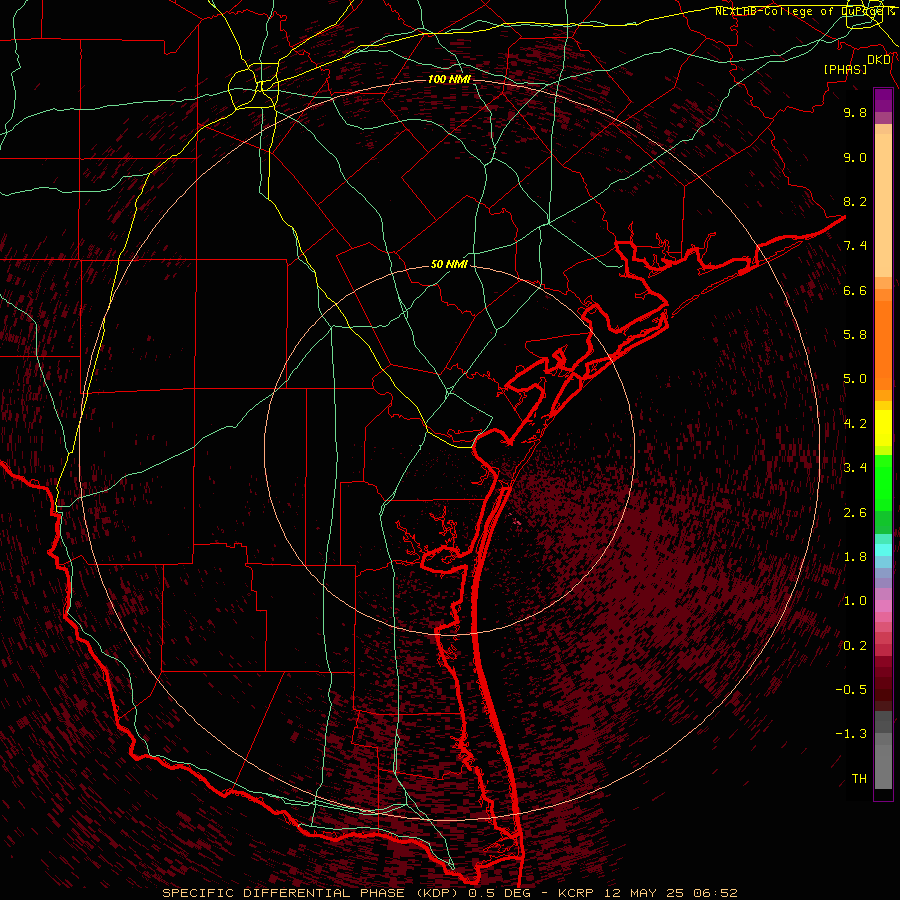Click the TH label on the color scale

[x=859, y=779]
